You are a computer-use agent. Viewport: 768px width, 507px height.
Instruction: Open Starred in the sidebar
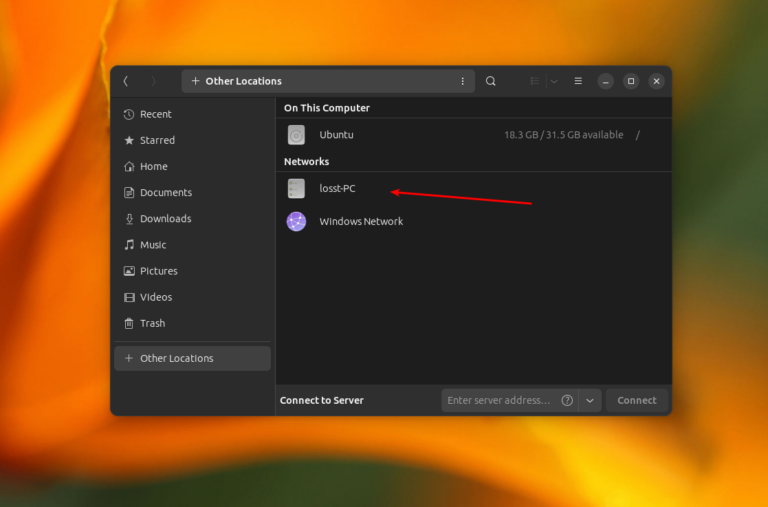192,140
